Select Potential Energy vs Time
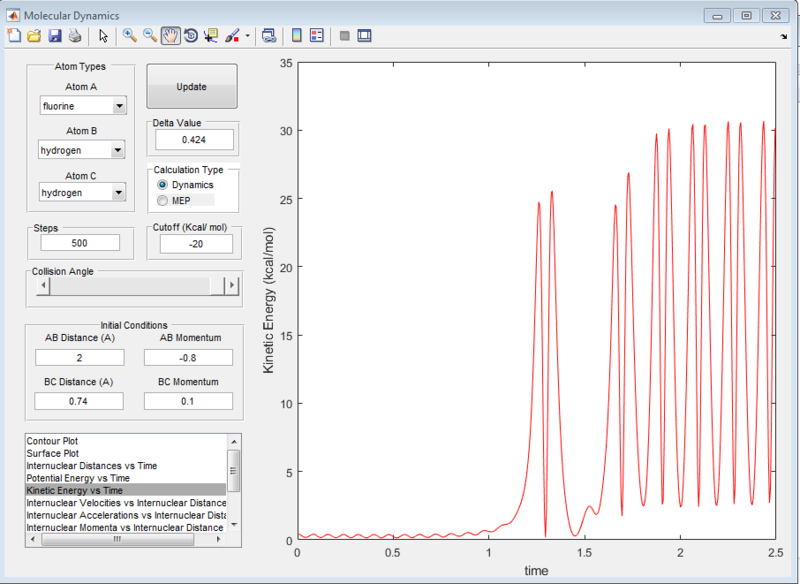This screenshot has width=800, height=584. tap(126, 478)
